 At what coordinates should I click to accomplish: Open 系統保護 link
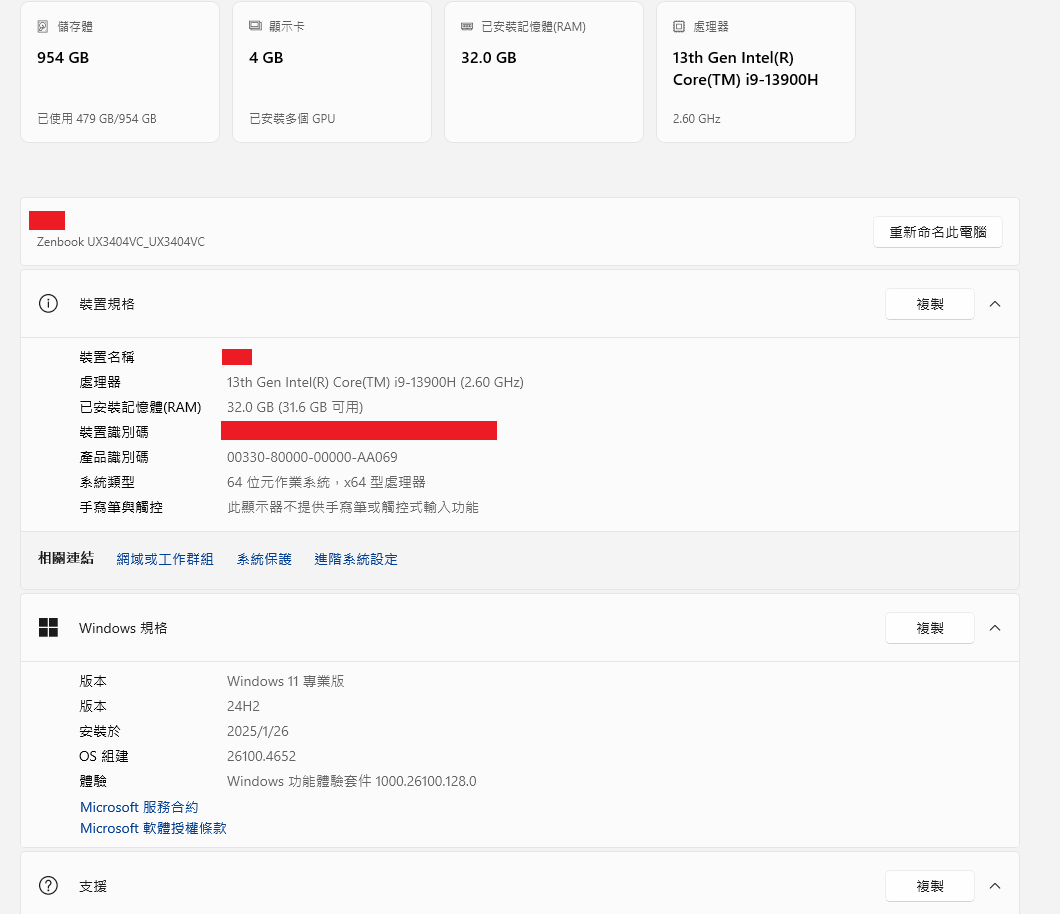click(264, 559)
